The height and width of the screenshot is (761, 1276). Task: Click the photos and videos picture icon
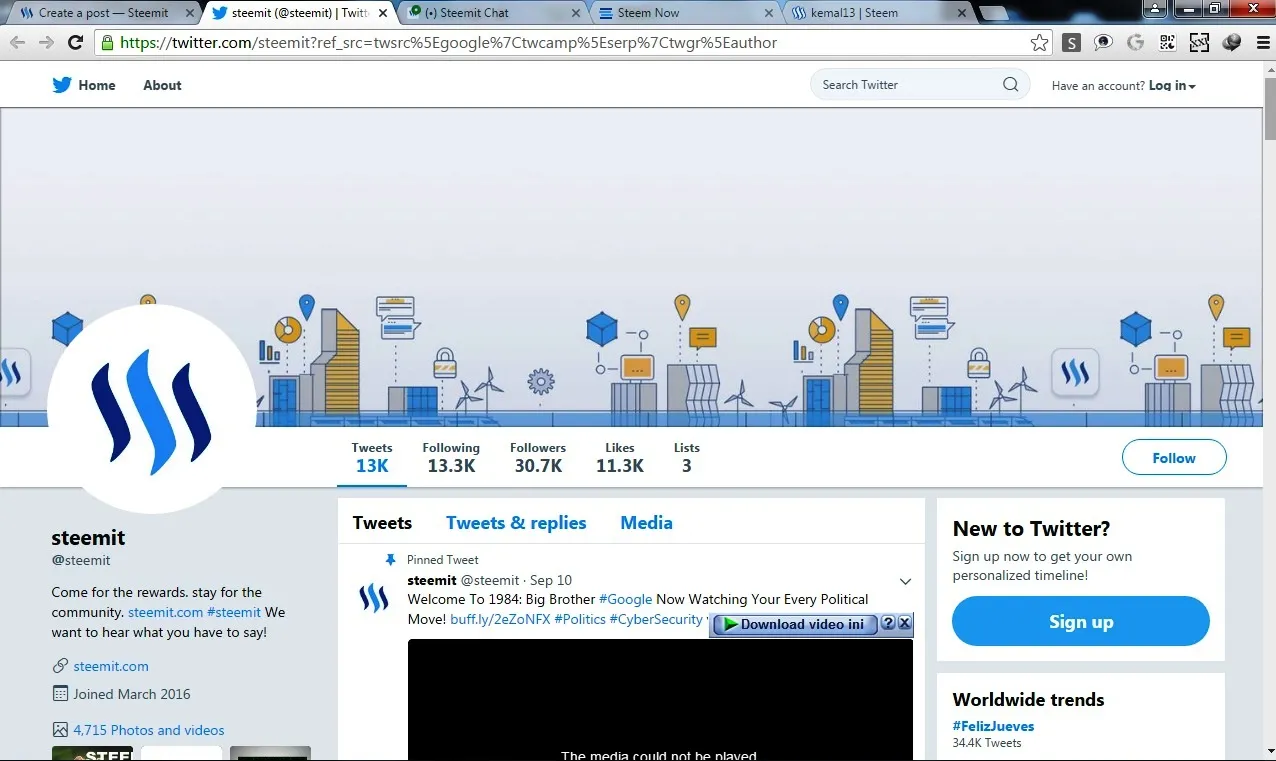click(60, 730)
